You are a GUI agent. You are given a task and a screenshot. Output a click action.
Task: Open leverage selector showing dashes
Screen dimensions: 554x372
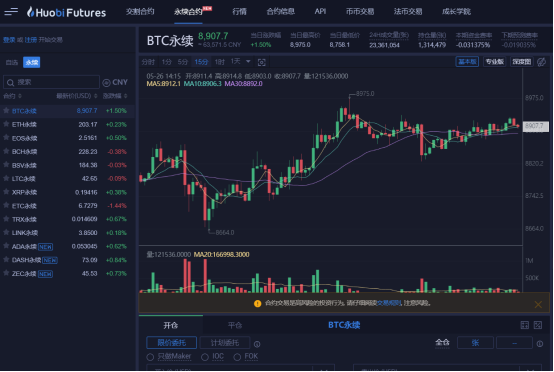pos(514,343)
